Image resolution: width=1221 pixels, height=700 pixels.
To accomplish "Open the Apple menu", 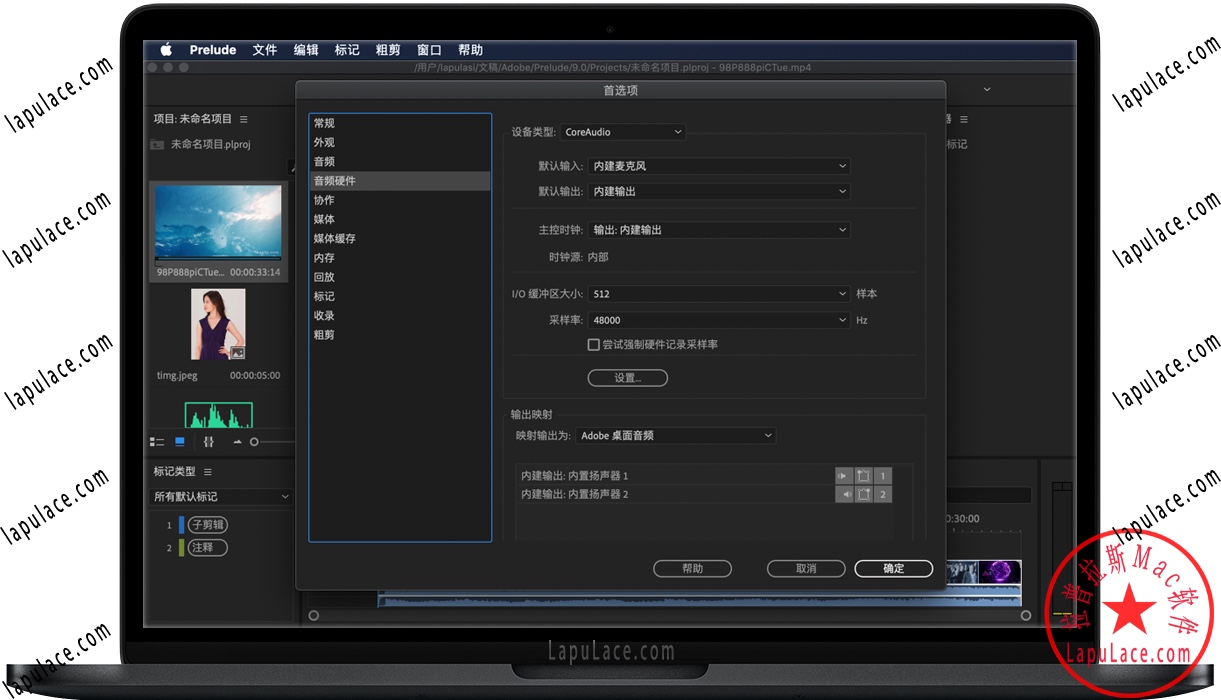I will pyautogui.click(x=166, y=49).
